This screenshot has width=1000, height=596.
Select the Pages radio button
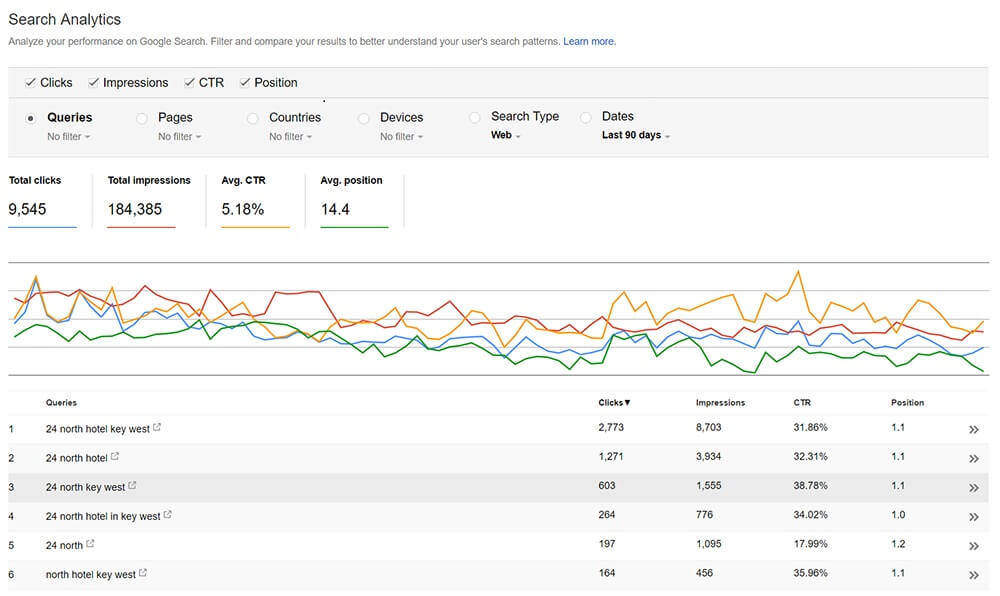click(142, 118)
